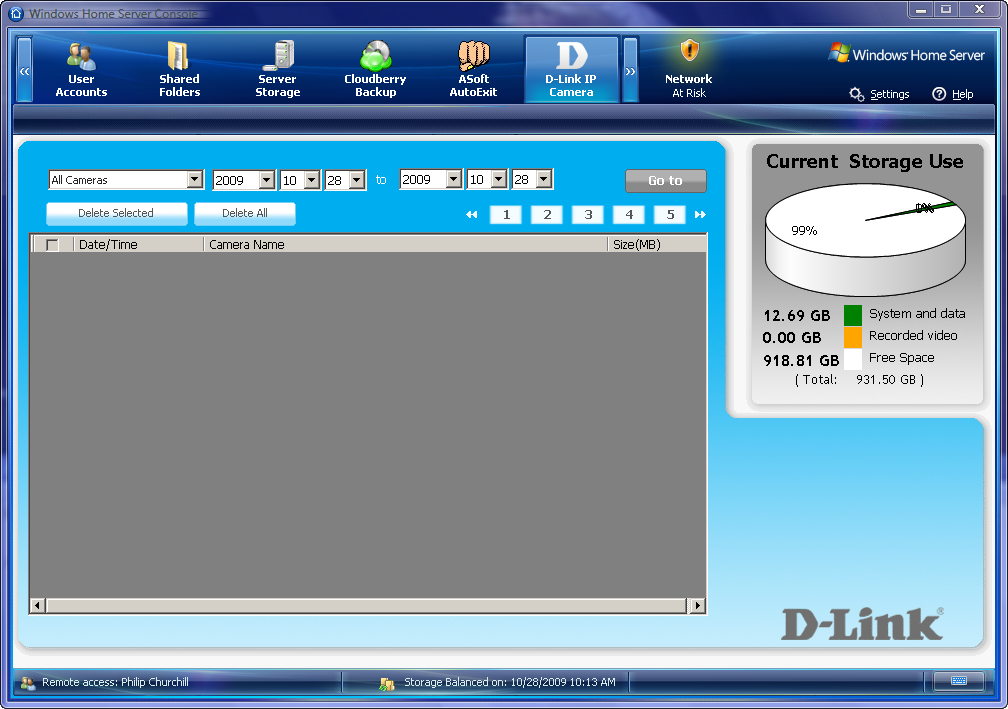Click the Remote access: Philip Churchill text

tap(115, 683)
